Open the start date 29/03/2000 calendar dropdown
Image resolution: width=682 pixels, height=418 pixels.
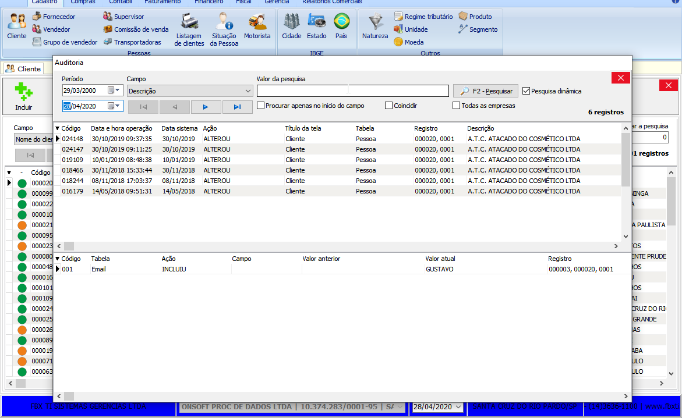pyautogui.click(x=117, y=90)
